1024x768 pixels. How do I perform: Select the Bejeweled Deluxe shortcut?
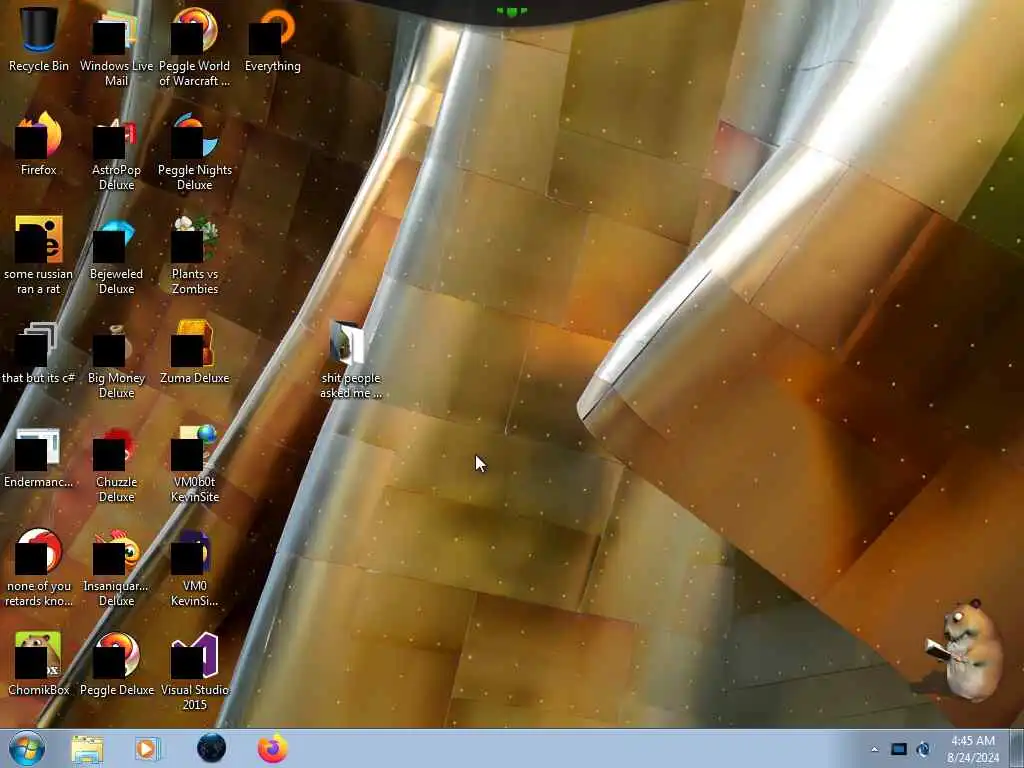tap(116, 255)
